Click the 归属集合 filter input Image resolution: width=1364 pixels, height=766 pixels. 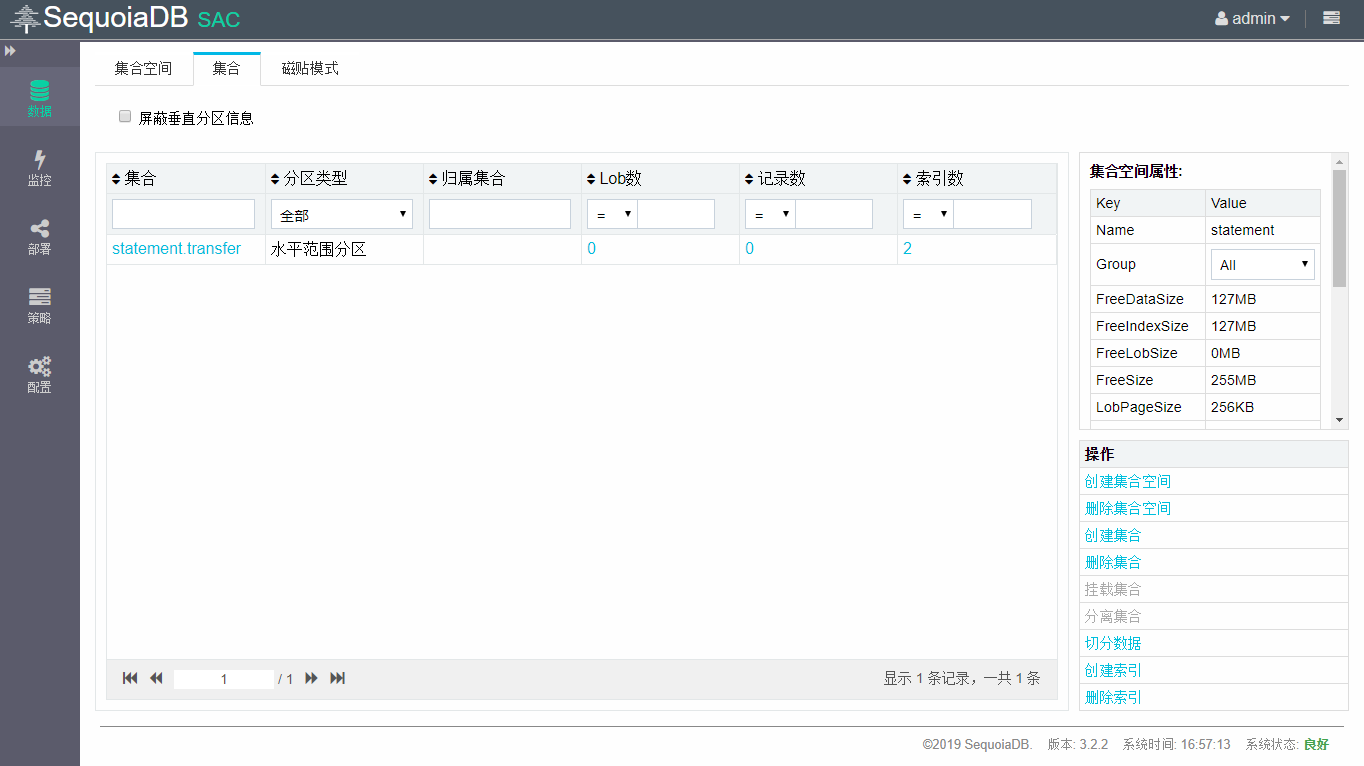(500, 214)
